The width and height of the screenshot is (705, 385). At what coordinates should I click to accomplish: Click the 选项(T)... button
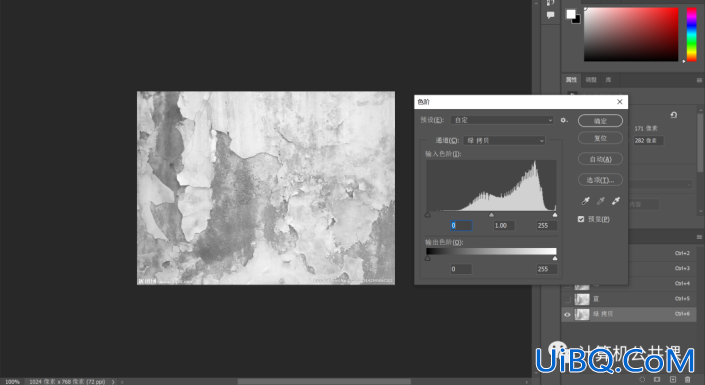coord(600,180)
